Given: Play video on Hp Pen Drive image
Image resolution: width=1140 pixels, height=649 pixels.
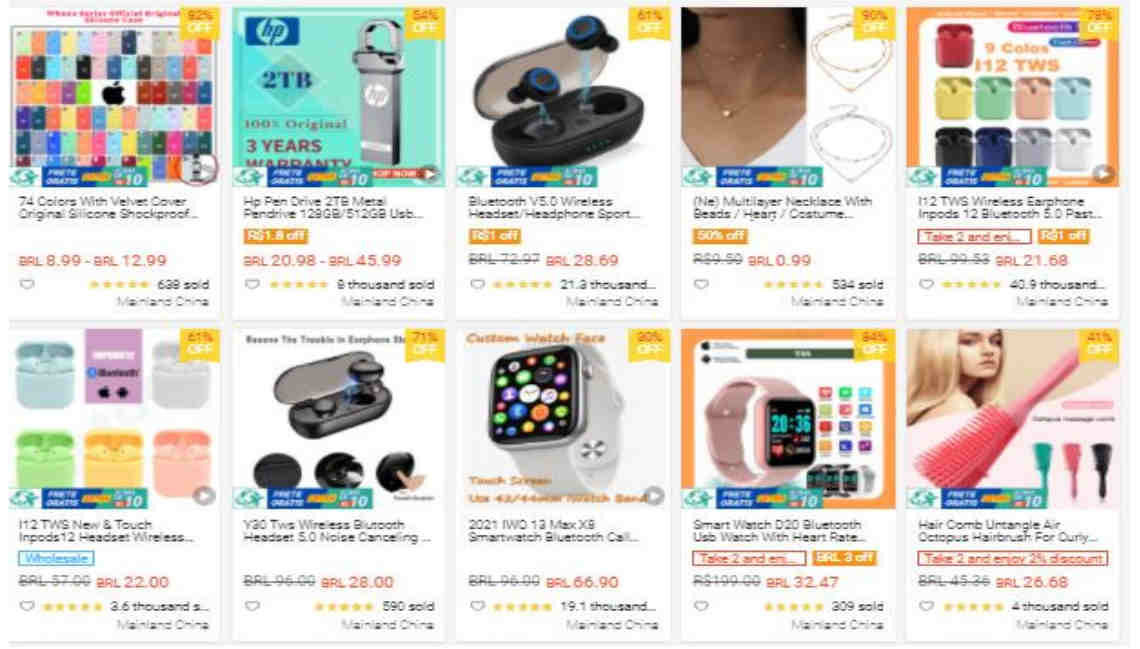Looking at the screenshot, I should tap(430, 174).
